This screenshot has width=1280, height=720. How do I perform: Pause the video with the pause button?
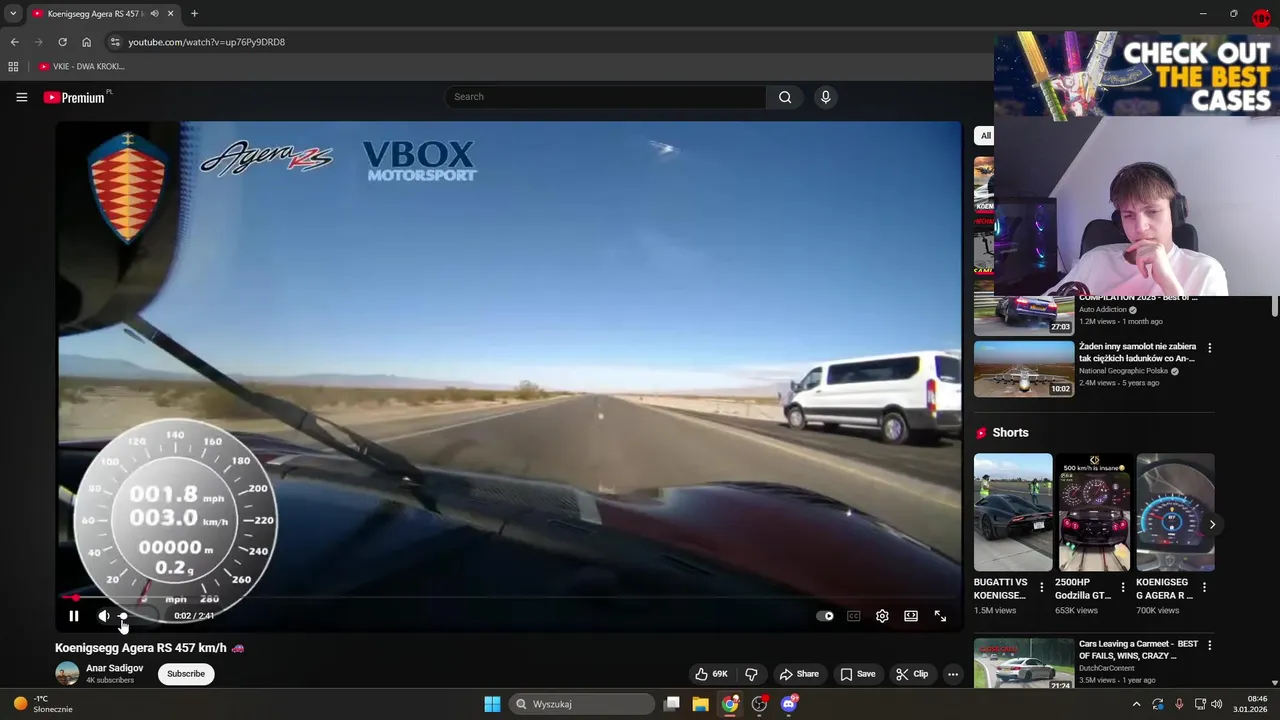tap(73, 616)
